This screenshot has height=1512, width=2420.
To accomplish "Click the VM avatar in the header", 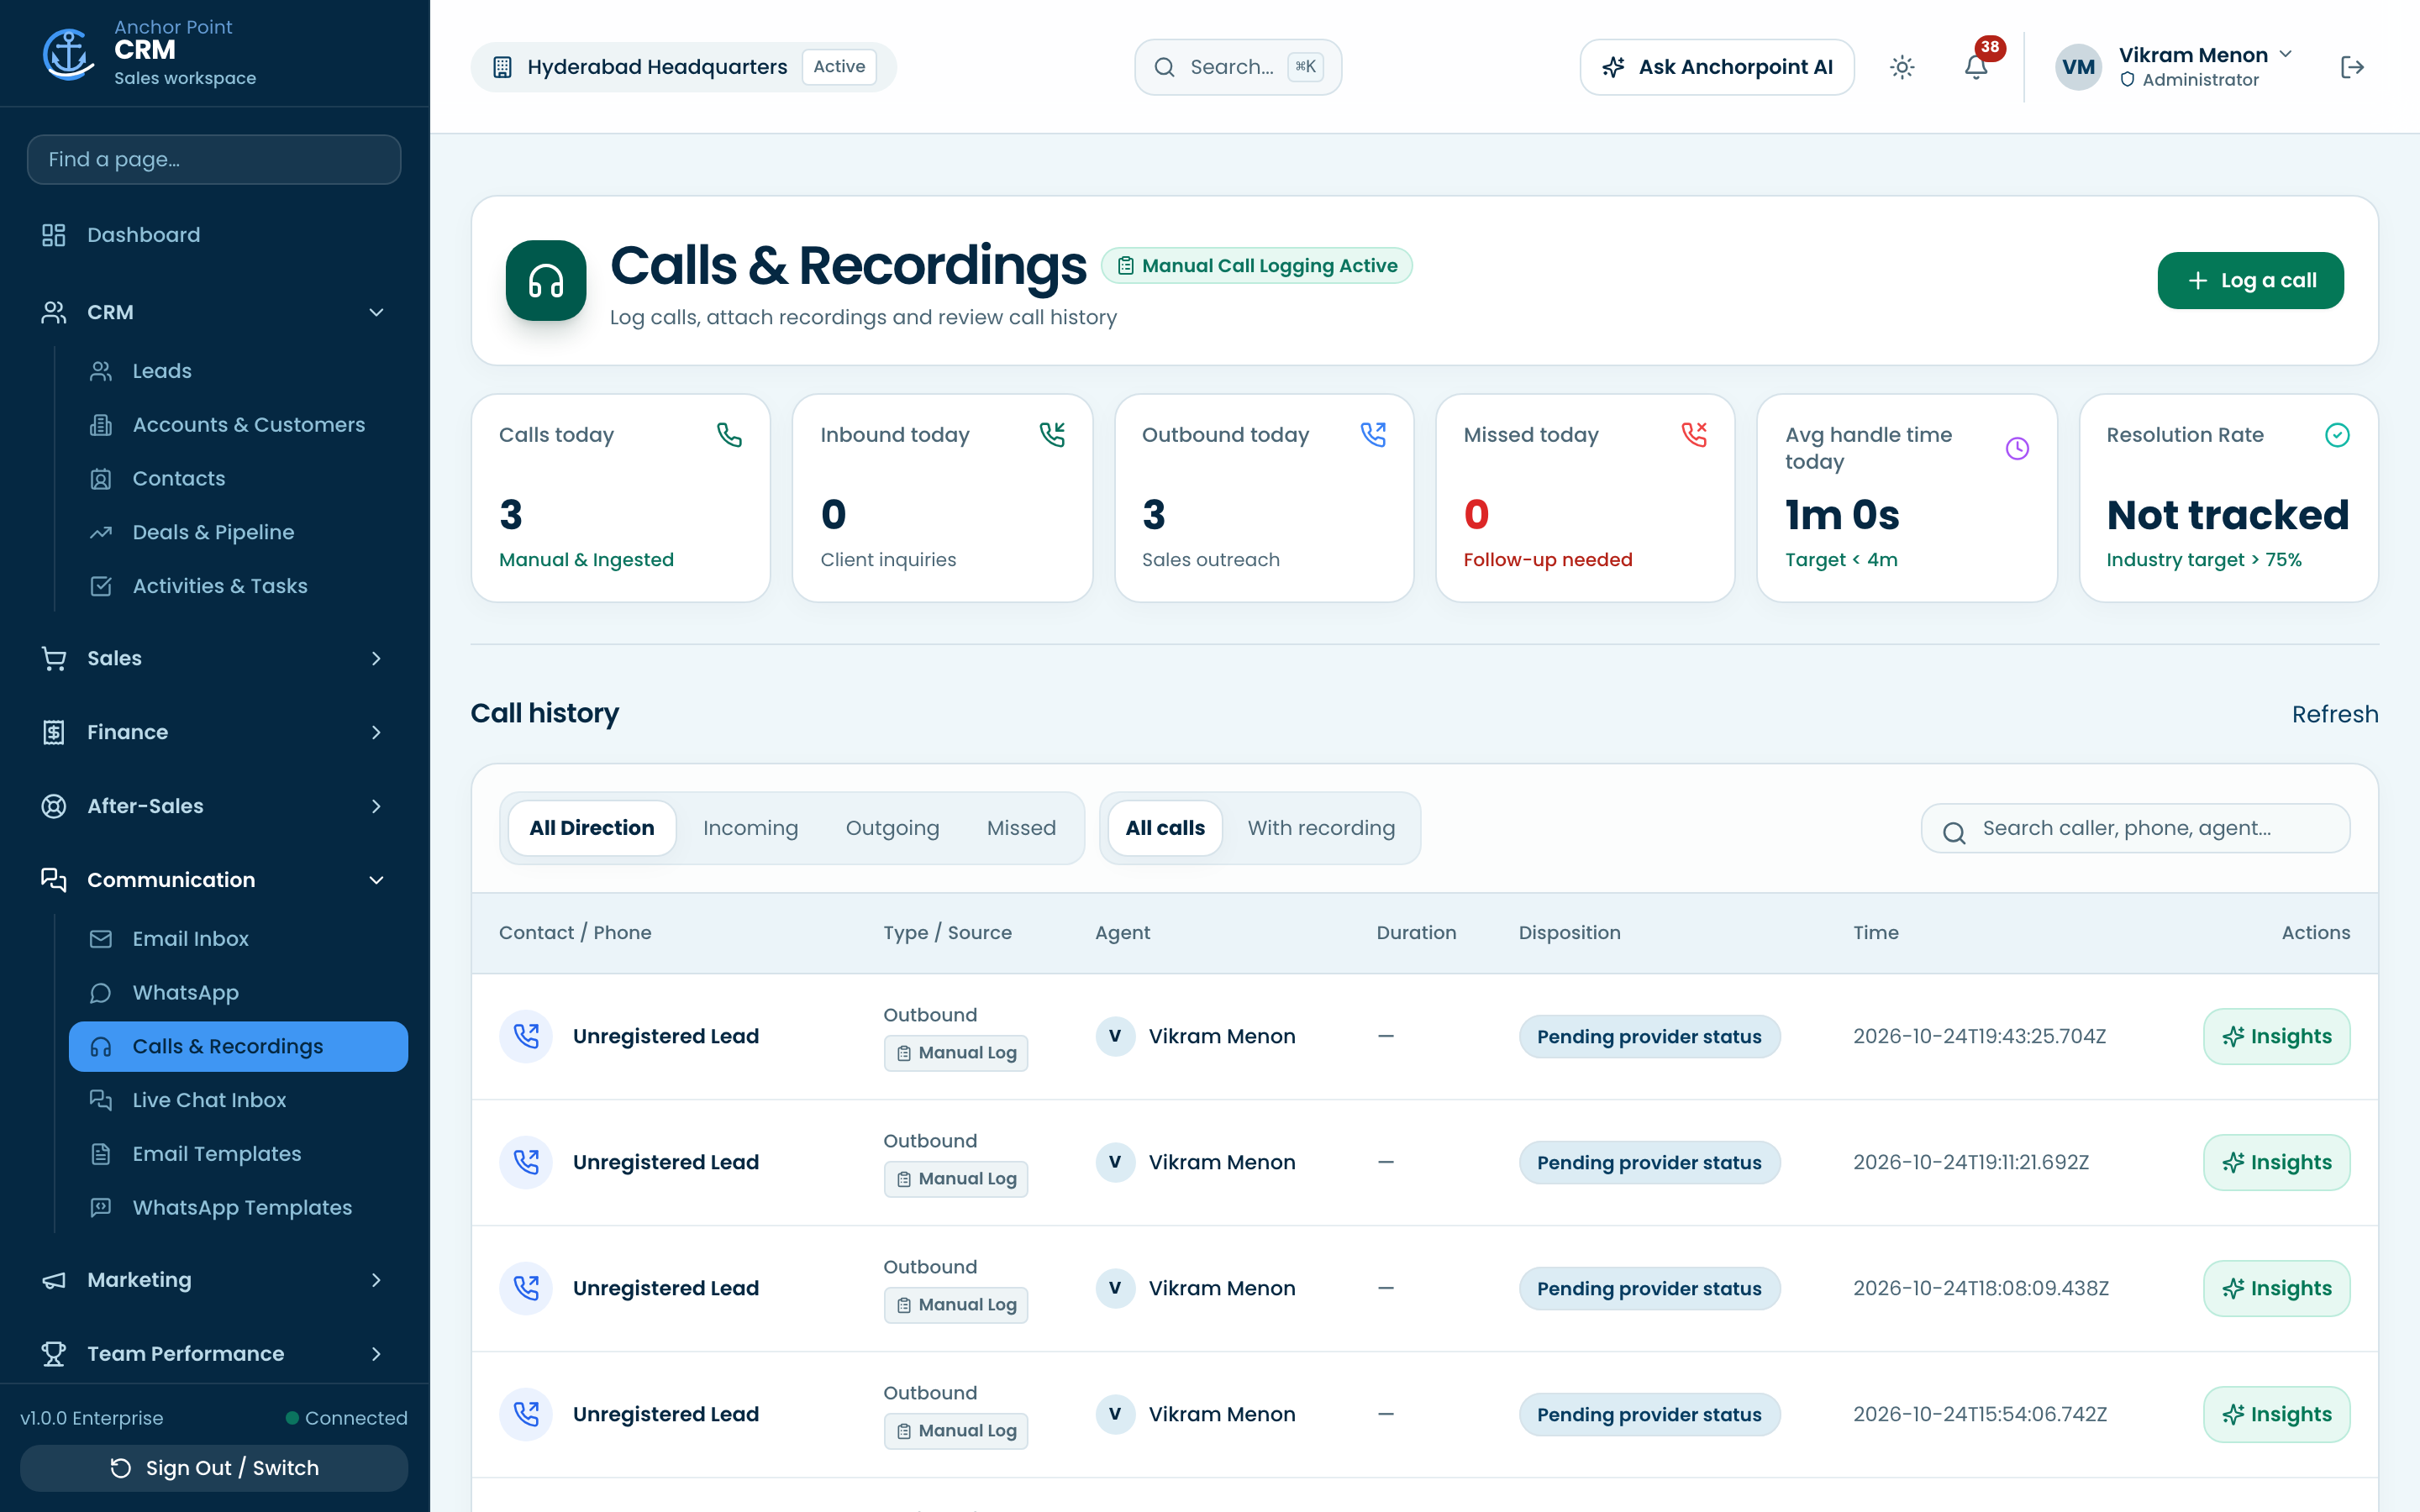I will pos(2078,67).
